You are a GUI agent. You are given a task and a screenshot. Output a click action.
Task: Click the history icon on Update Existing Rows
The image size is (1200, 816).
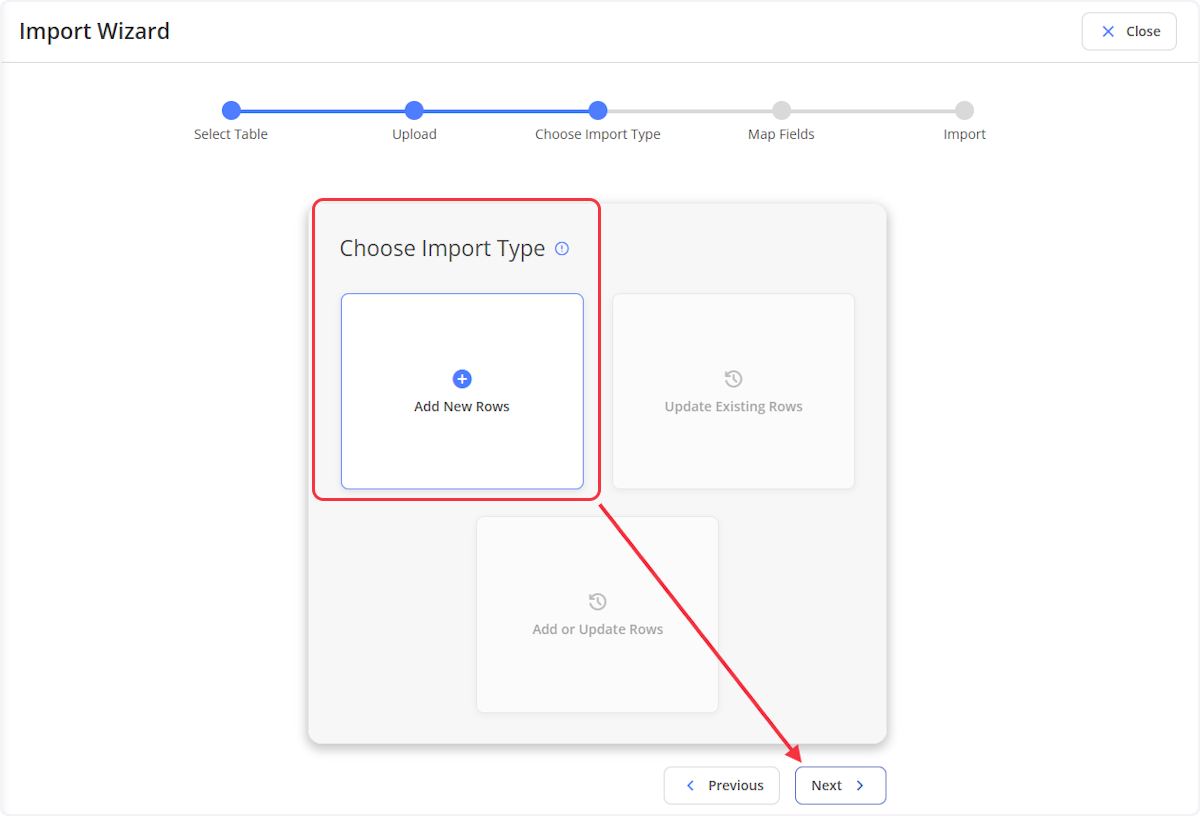pyautogui.click(x=733, y=379)
